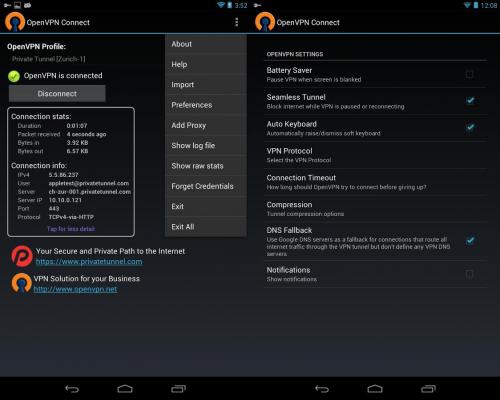The width and height of the screenshot is (500, 400).
Task: Click the Bytes out value 6.57 KB
Action: click(77, 151)
